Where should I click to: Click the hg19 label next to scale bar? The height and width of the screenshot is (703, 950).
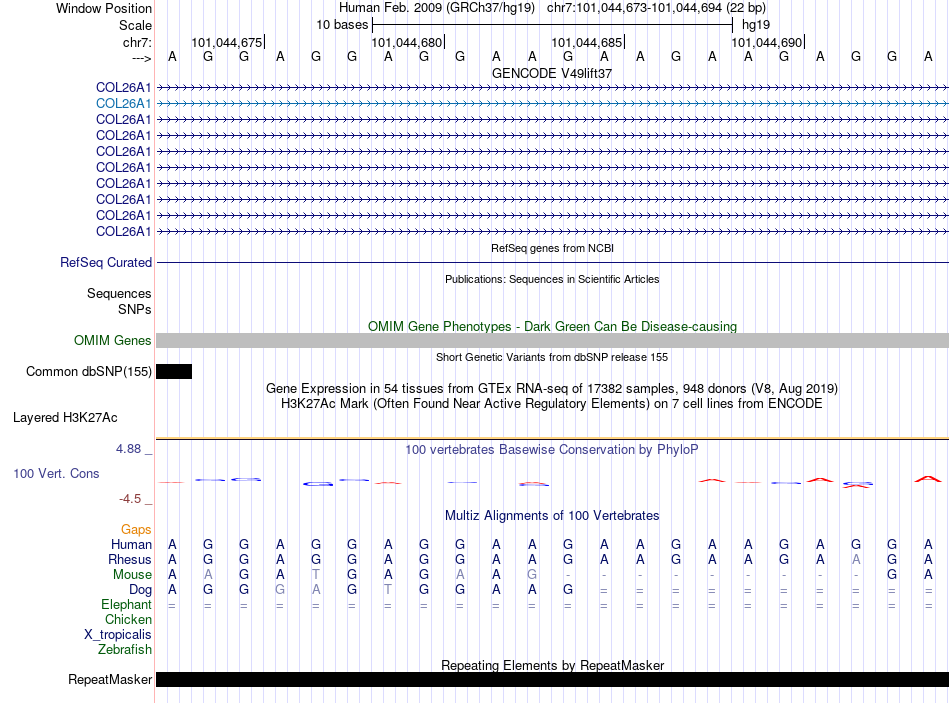pos(756,25)
